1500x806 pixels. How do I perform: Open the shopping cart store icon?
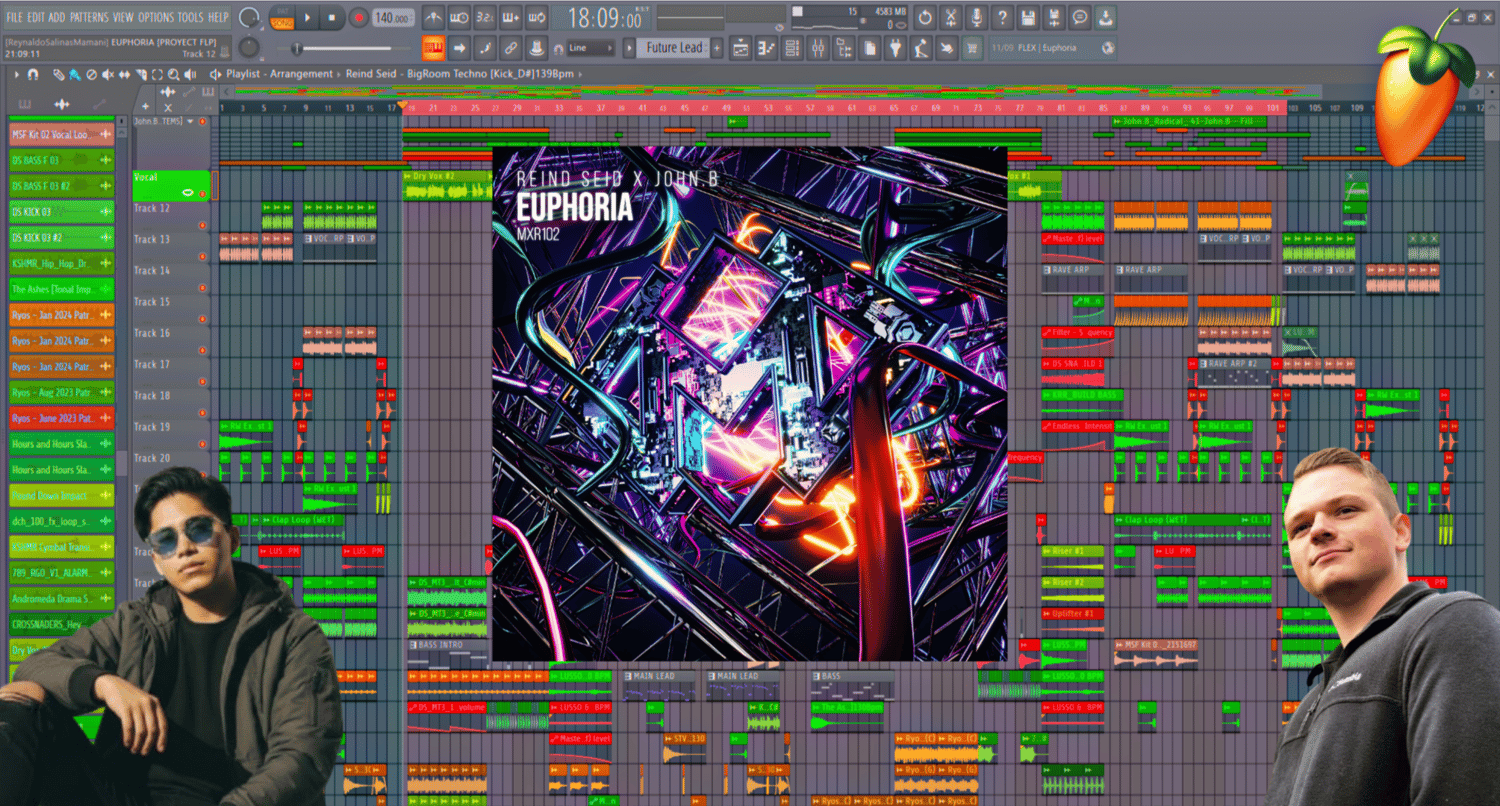coord(972,47)
